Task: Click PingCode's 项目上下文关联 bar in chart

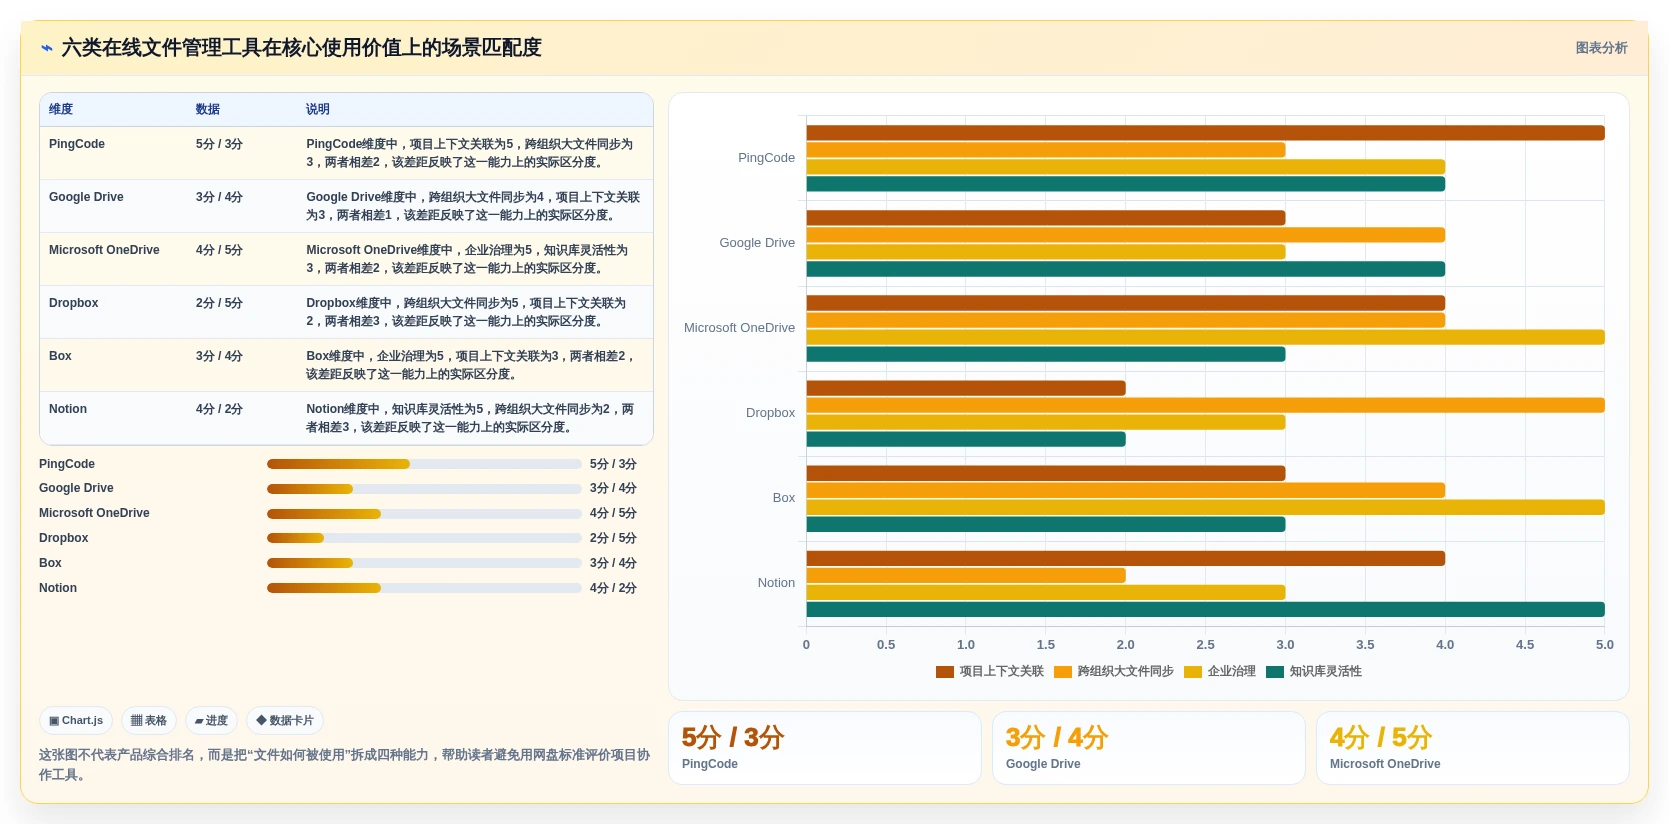Action: tap(1205, 133)
